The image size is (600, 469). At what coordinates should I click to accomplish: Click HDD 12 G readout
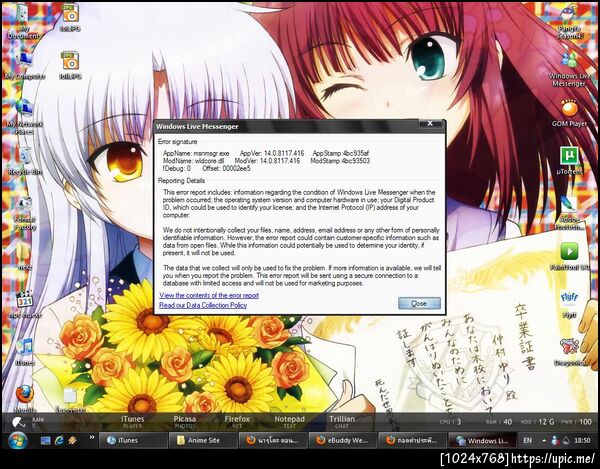click(x=538, y=422)
